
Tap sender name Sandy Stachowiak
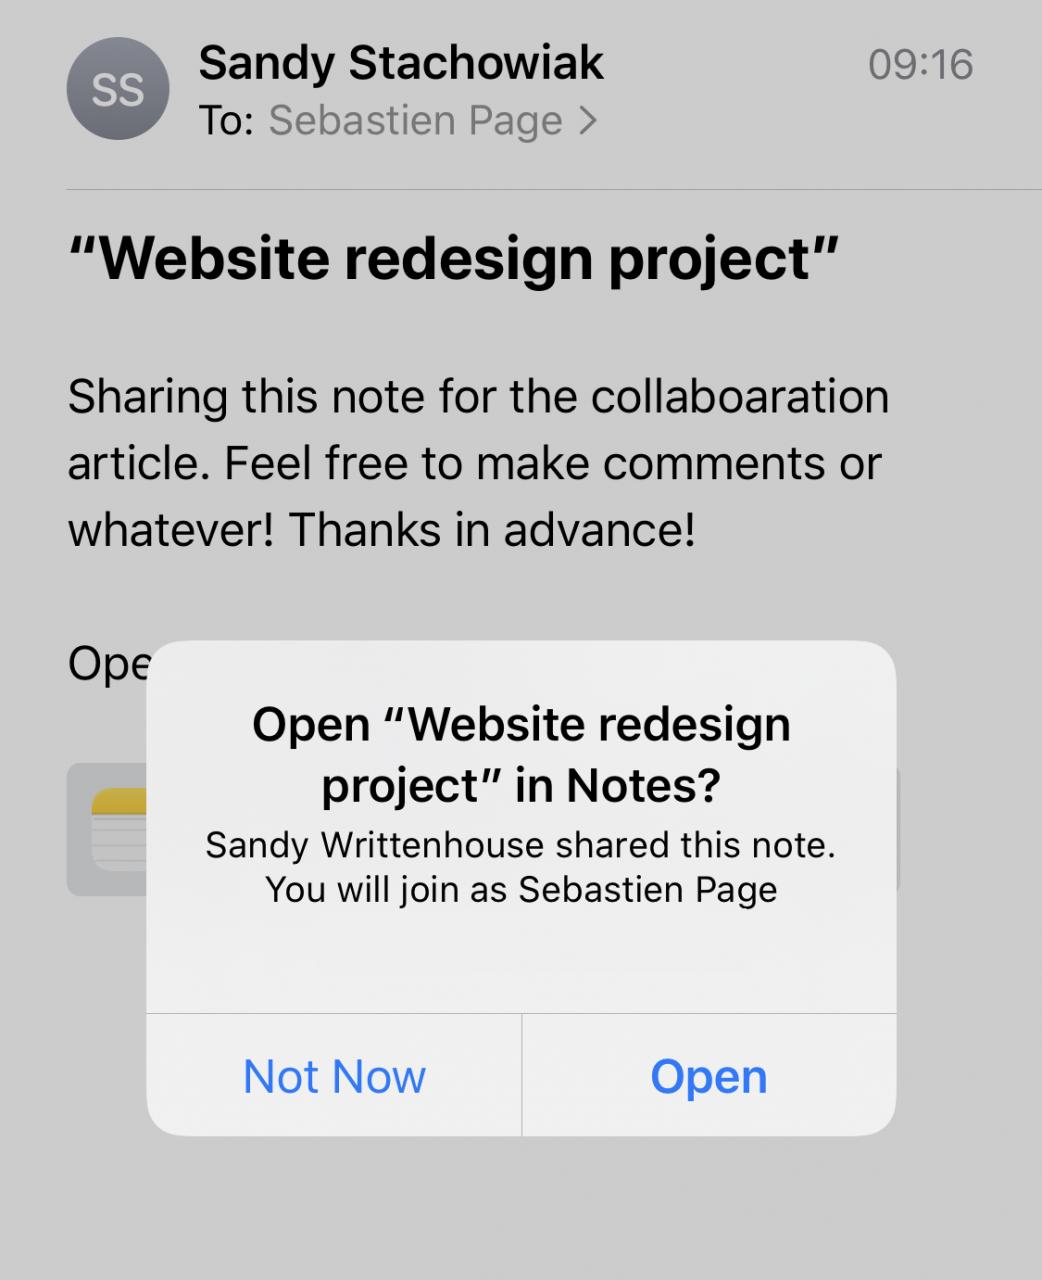tap(400, 63)
